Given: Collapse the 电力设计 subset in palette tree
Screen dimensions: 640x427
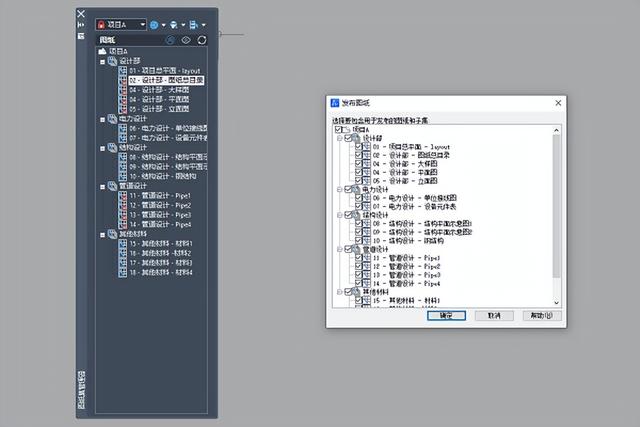Looking at the screenshot, I should (x=102, y=118).
